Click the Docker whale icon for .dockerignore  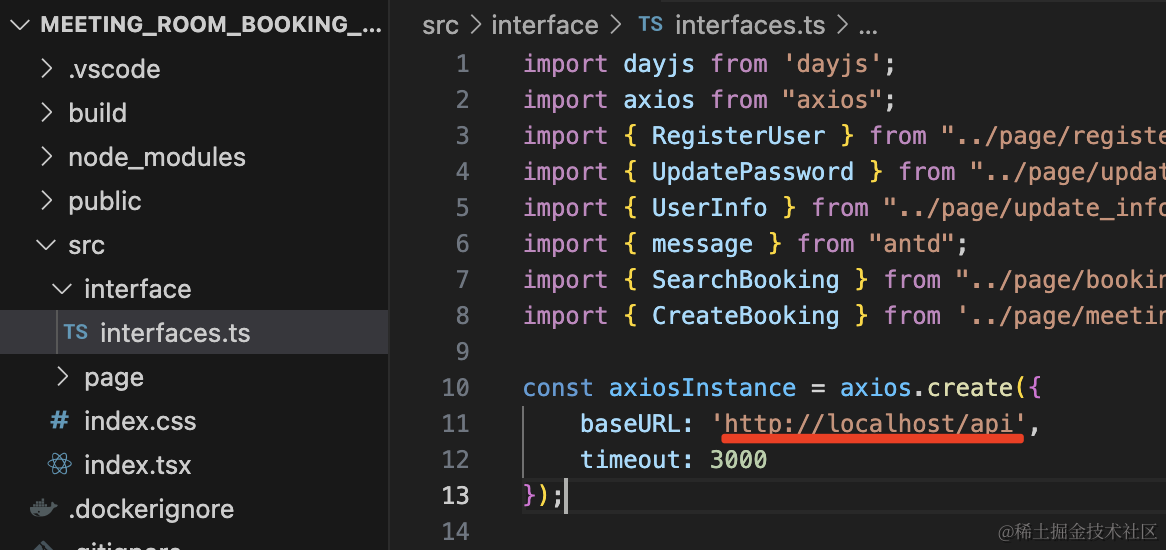pyautogui.click(x=43, y=509)
